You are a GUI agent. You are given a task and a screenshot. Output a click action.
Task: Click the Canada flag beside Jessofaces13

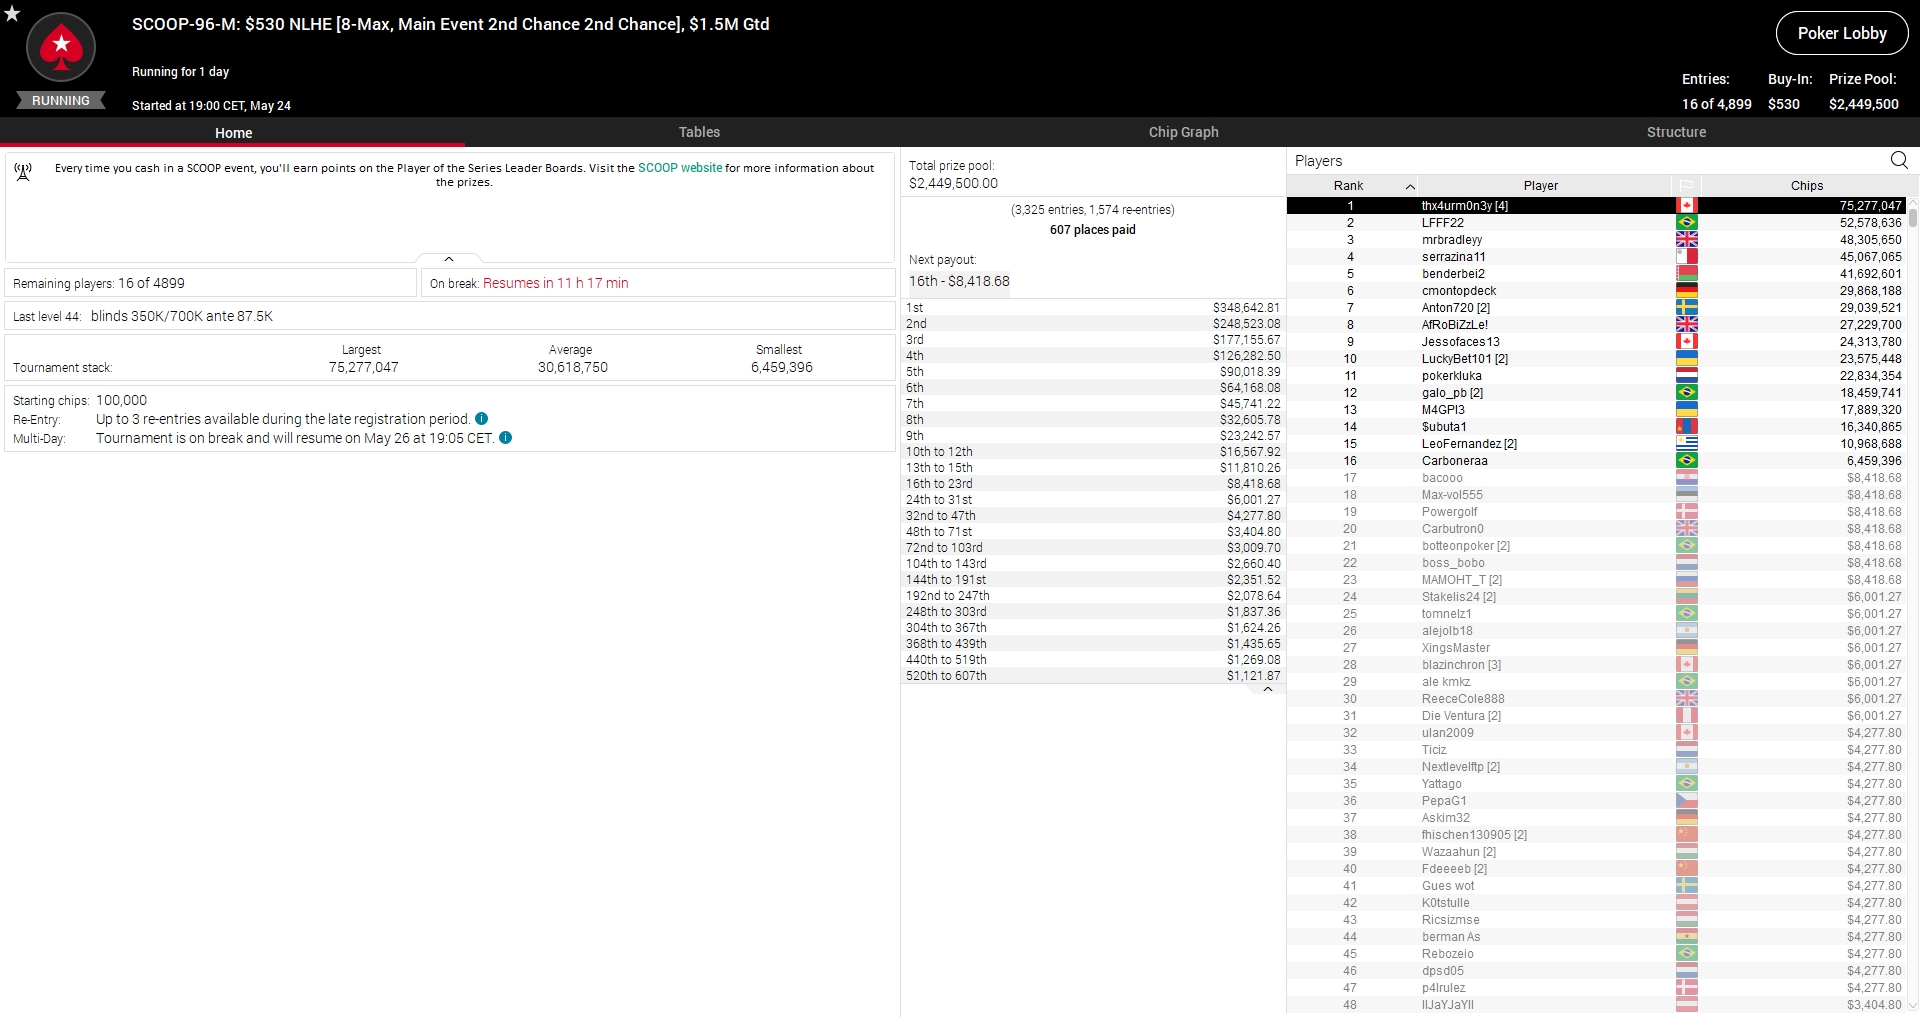(1687, 342)
